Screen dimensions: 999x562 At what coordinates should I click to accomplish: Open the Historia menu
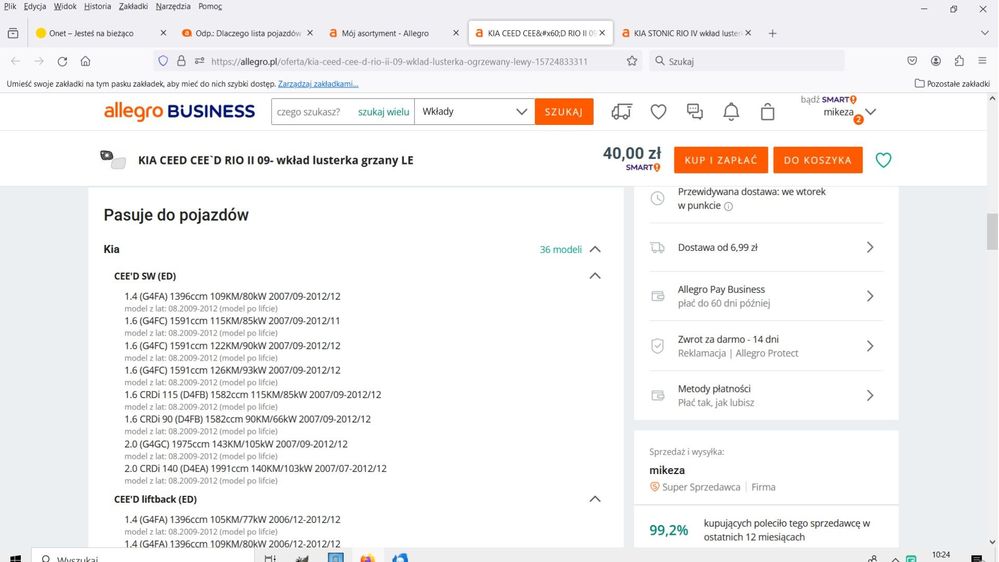97,6
